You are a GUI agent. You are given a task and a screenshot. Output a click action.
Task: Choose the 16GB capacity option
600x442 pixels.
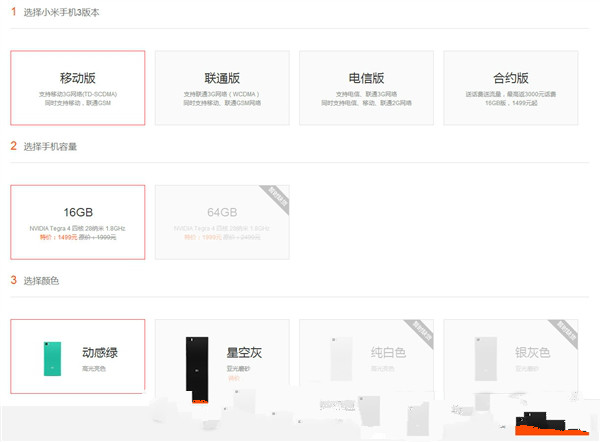[78, 221]
